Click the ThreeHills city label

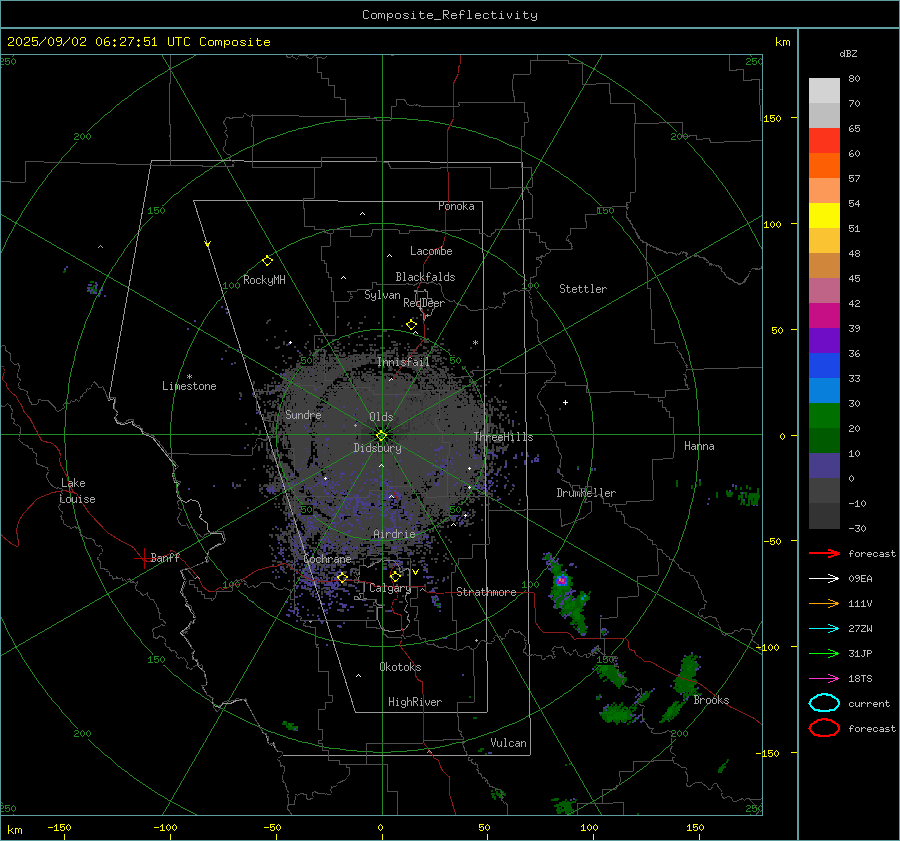503,437
